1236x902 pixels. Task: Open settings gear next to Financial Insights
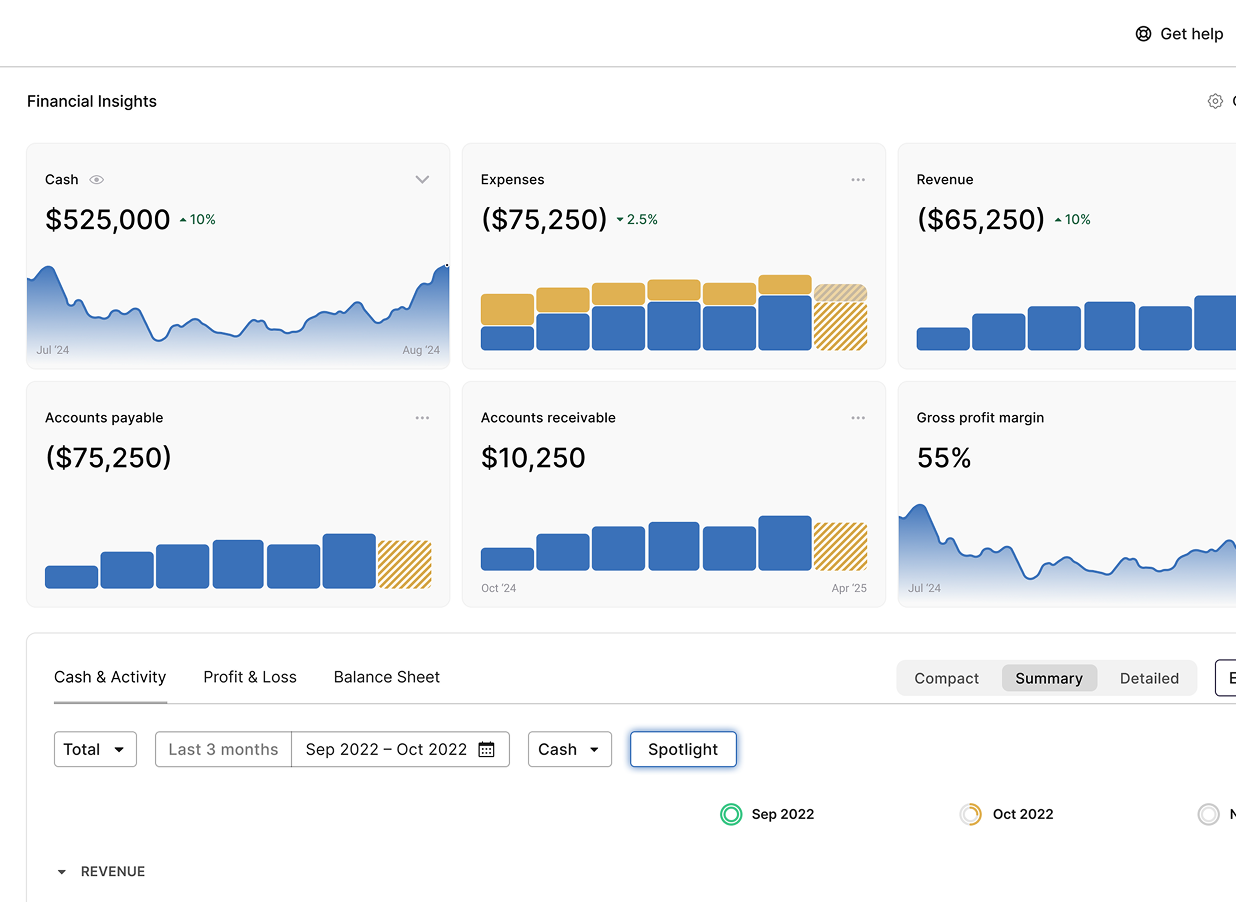pyautogui.click(x=1215, y=101)
